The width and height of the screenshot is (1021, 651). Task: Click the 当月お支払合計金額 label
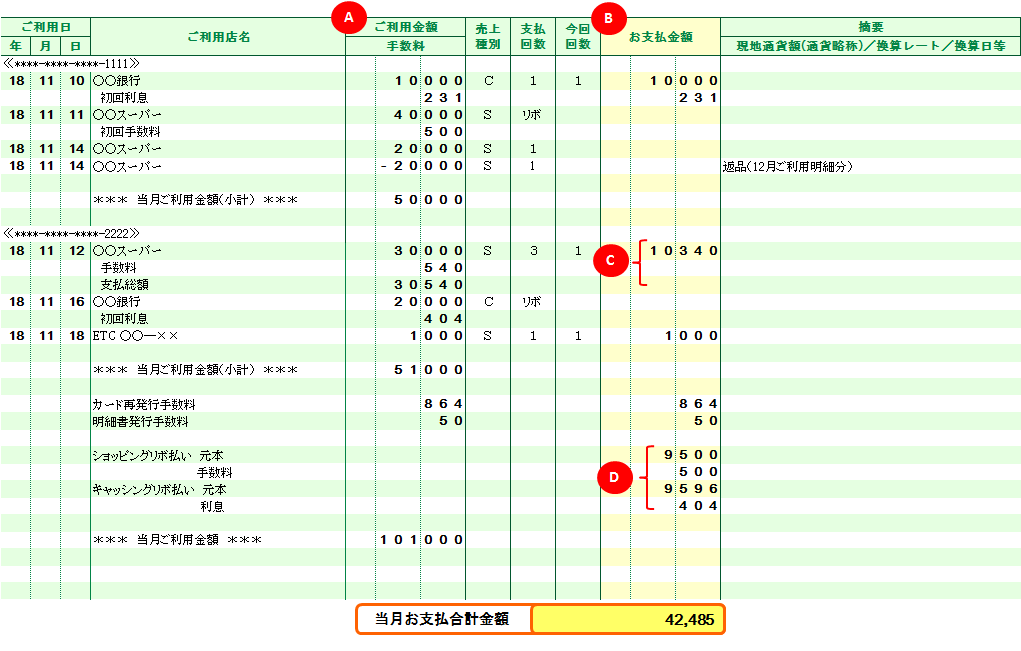[442, 619]
